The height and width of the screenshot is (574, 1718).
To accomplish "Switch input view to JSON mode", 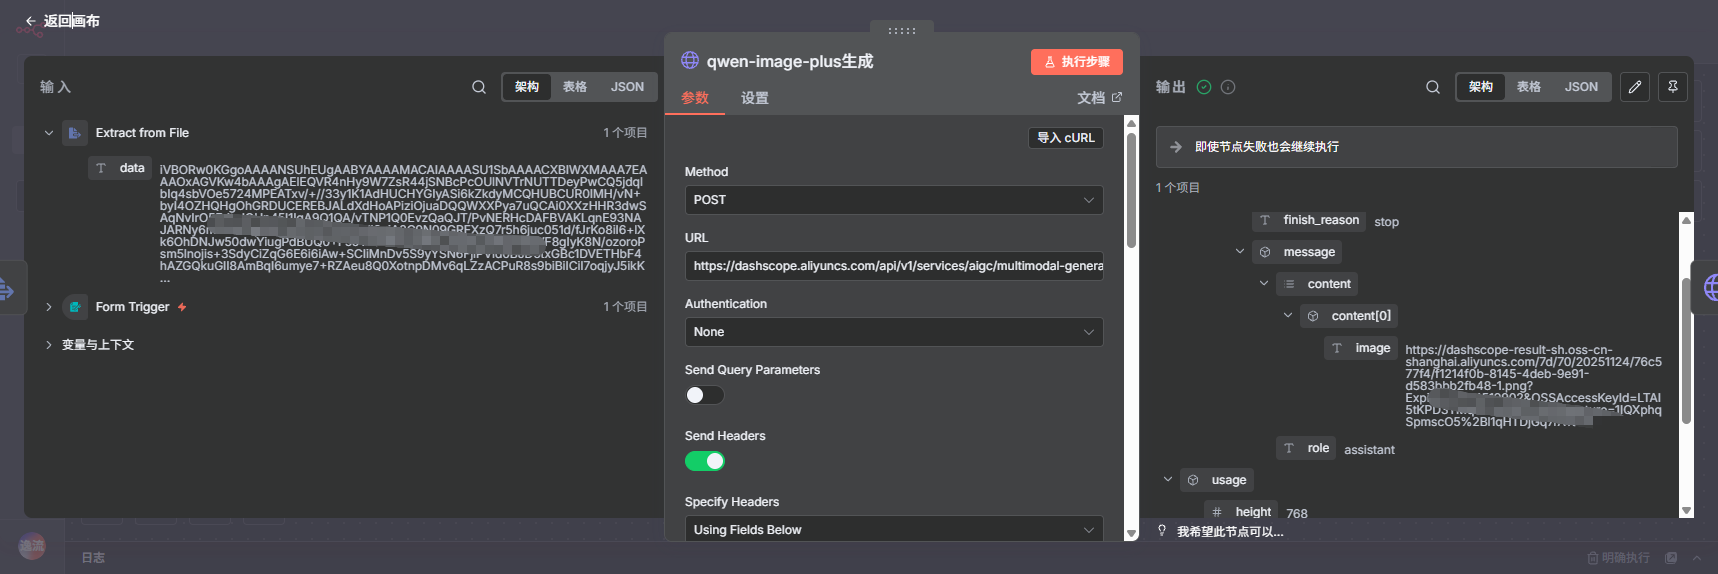I will click(x=627, y=87).
